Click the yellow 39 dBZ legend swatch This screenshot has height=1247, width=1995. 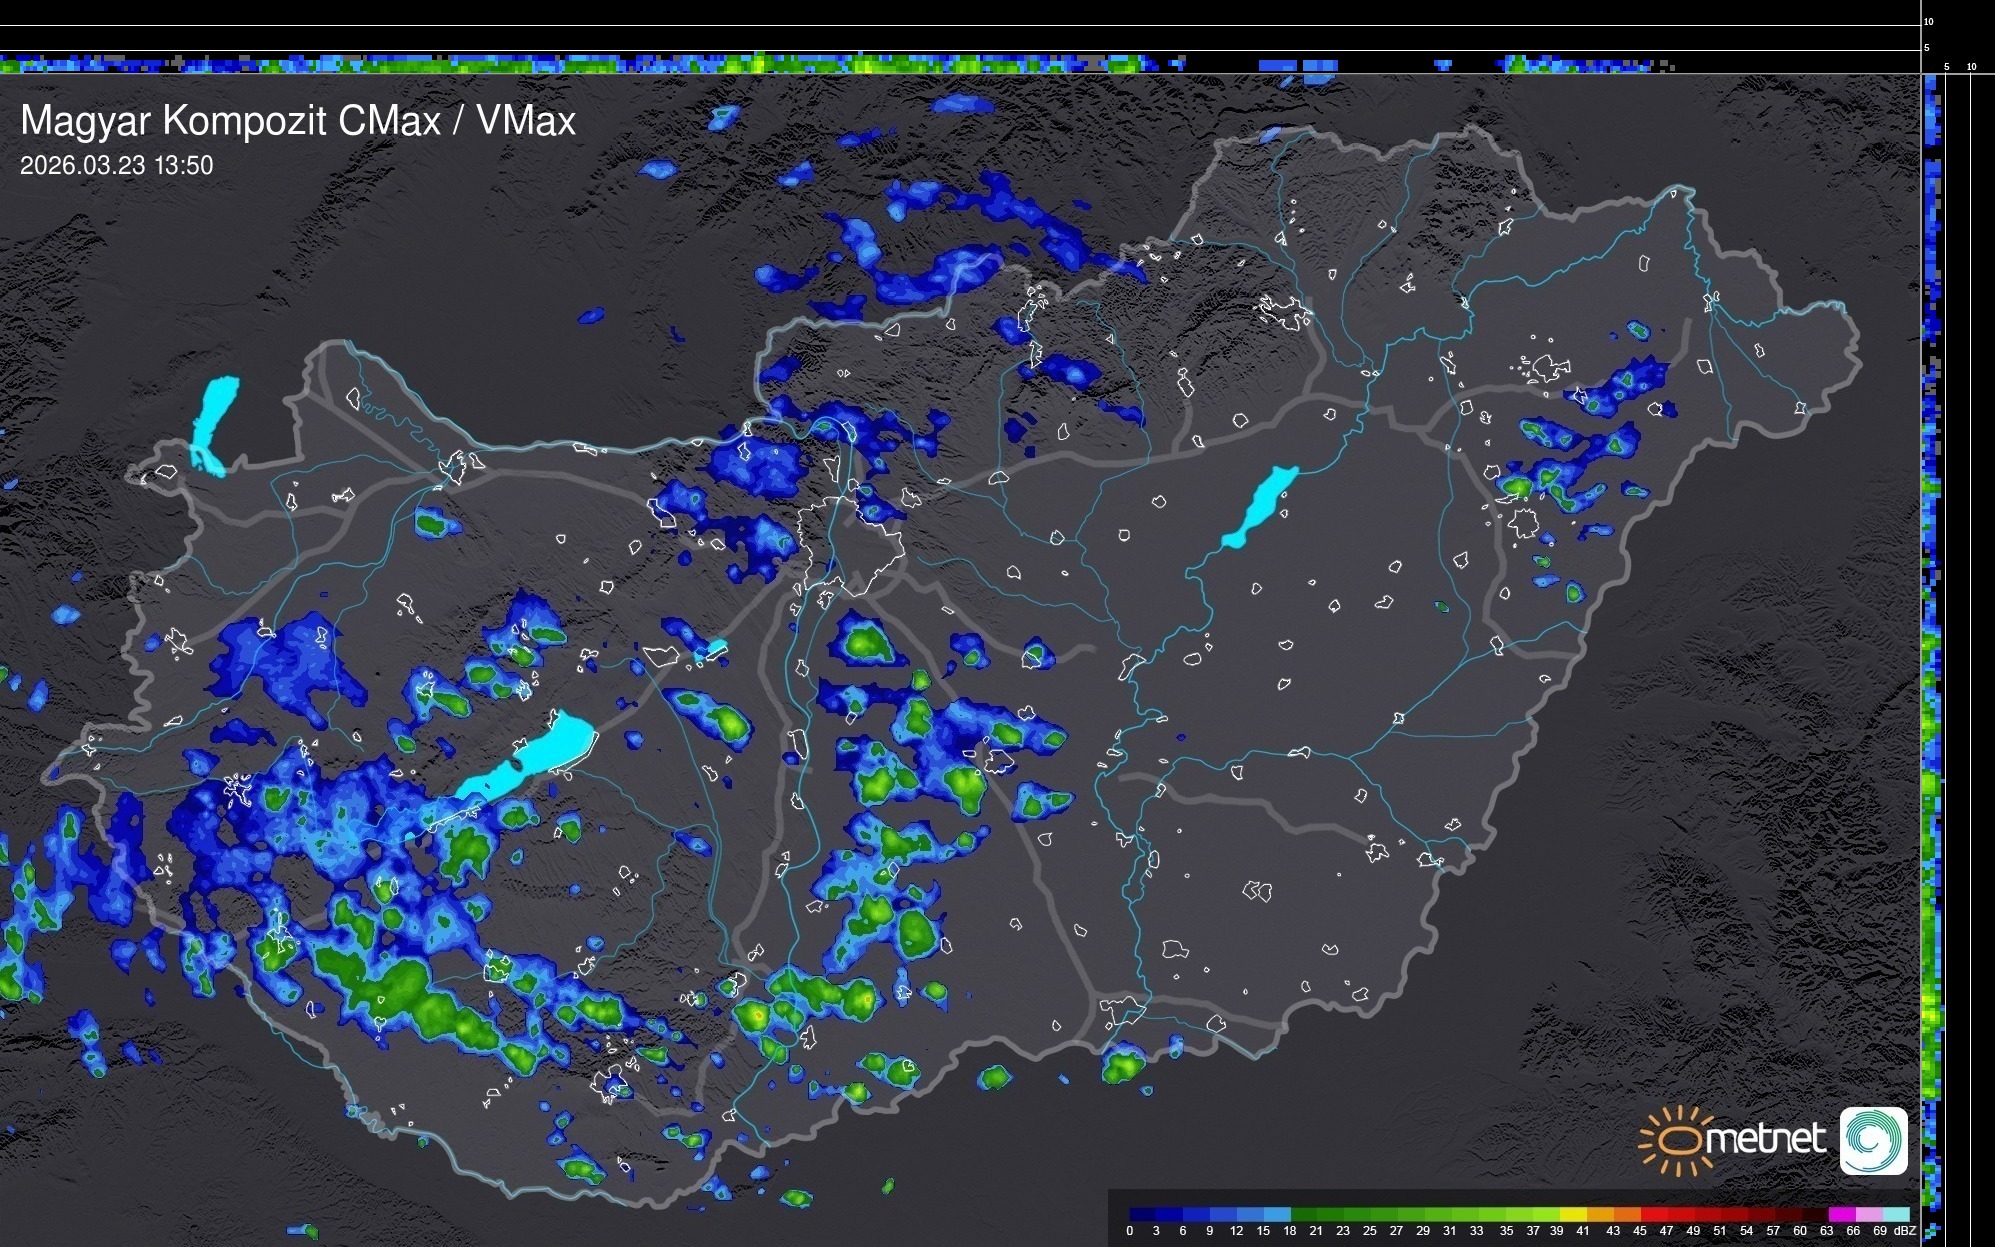1573,1215
